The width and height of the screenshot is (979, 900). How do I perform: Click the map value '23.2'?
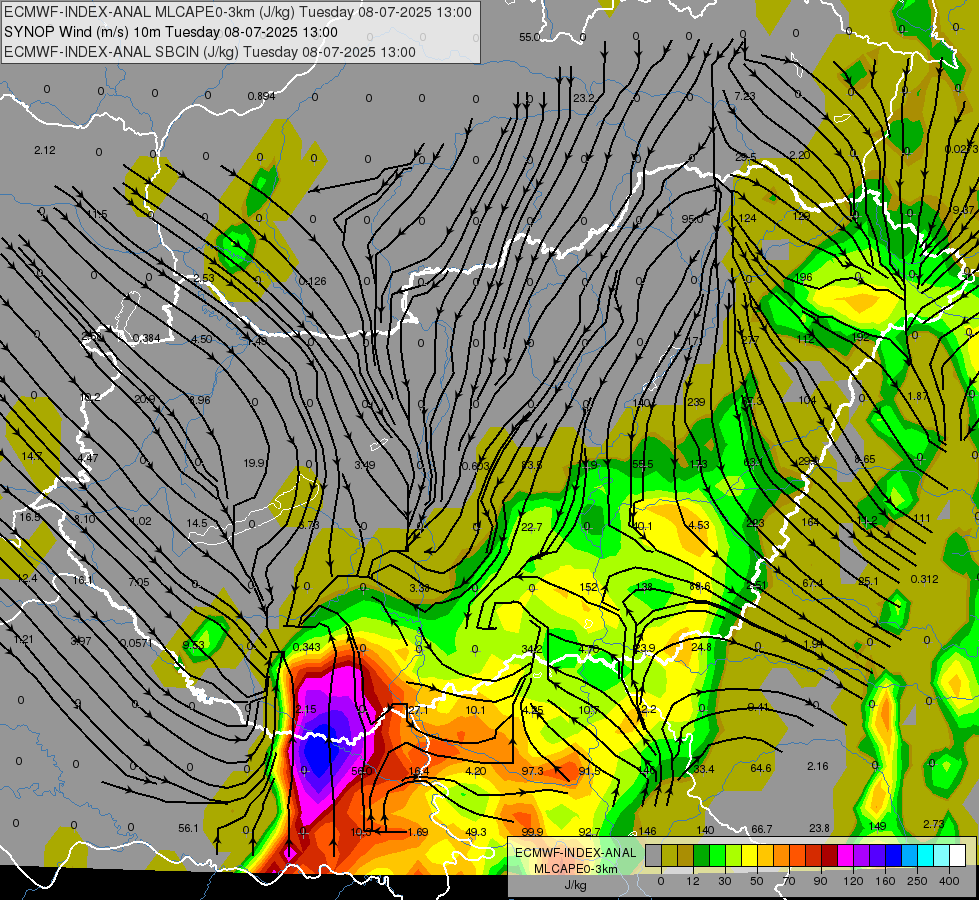pyautogui.click(x=584, y=98)
